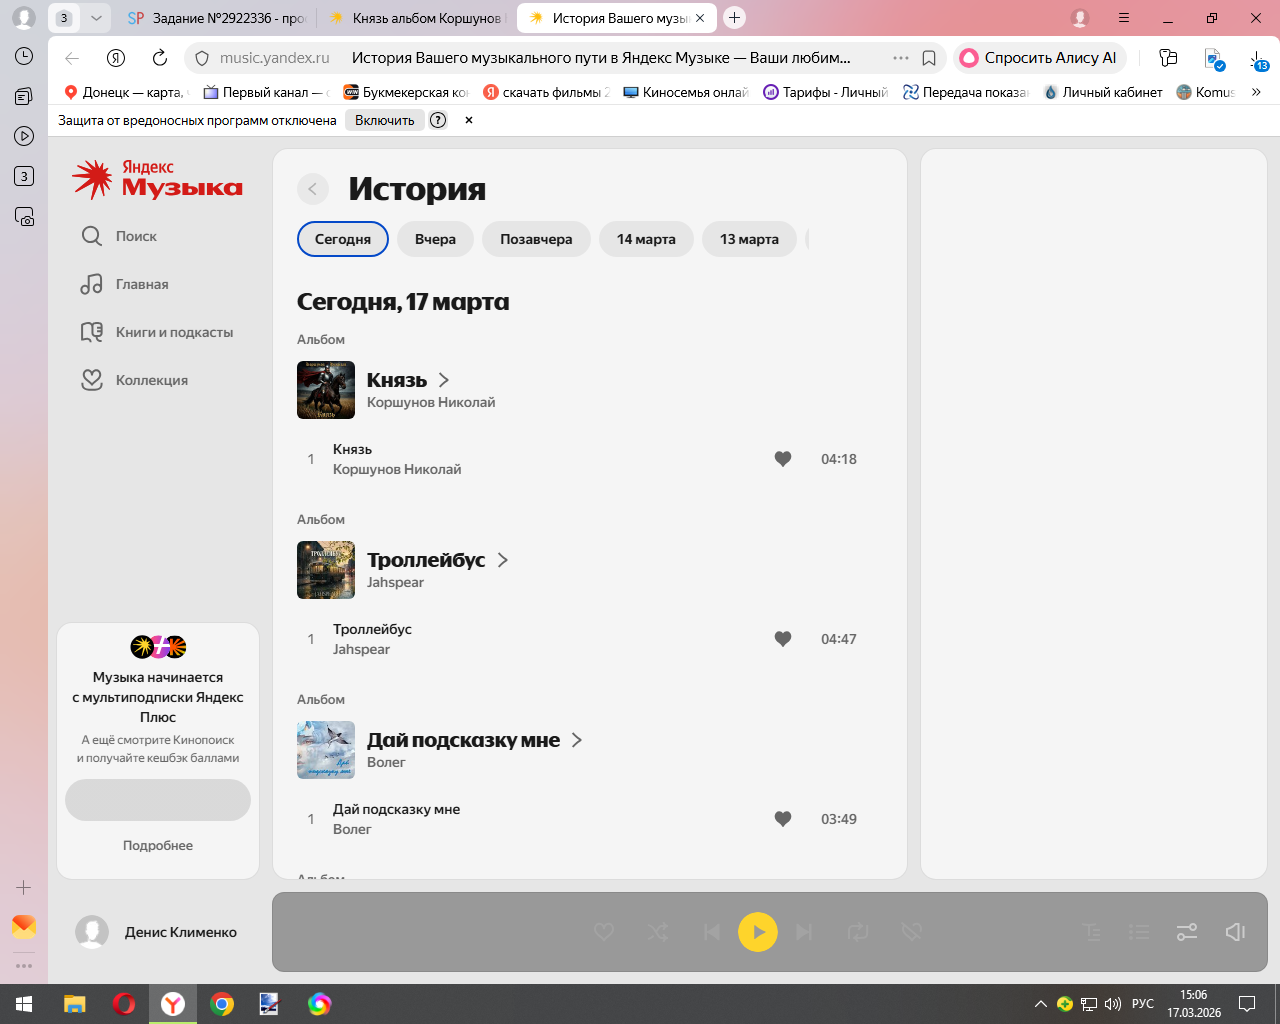Open the player volume speaker icon
The width and height of the screenshot is (1280, 1024).
tap(1235, 932)
